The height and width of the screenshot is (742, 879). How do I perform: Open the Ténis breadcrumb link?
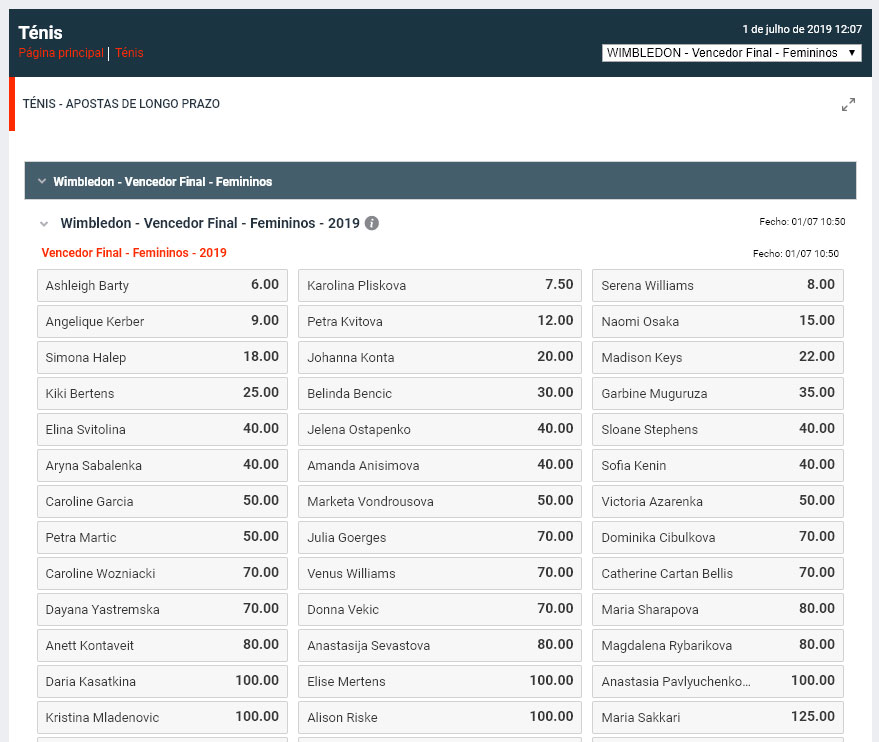[x=129, y=53]
